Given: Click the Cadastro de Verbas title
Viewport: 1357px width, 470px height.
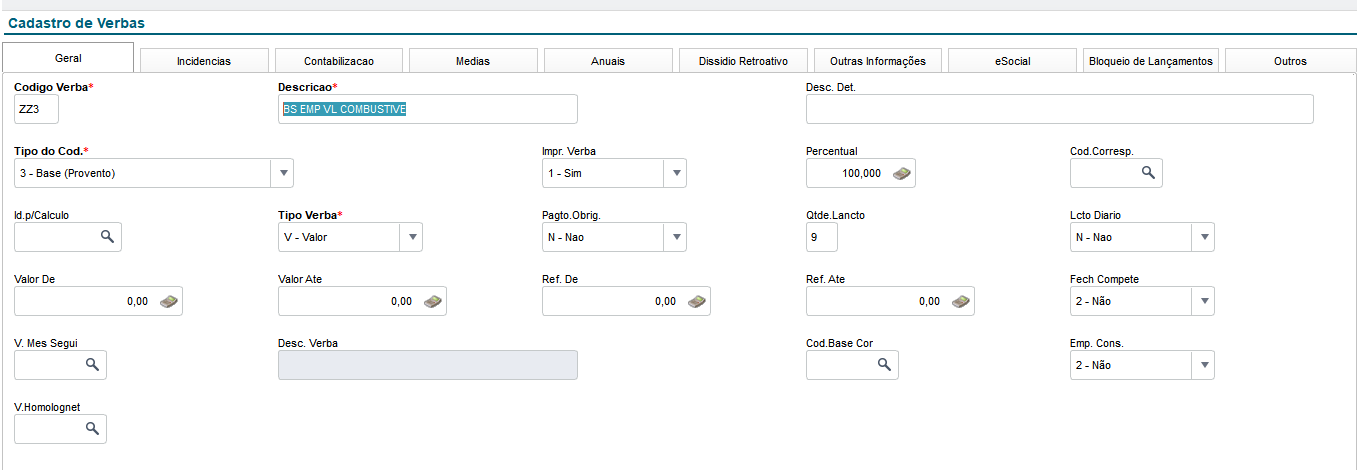Looking at the screenshot, I should (76, 22).
